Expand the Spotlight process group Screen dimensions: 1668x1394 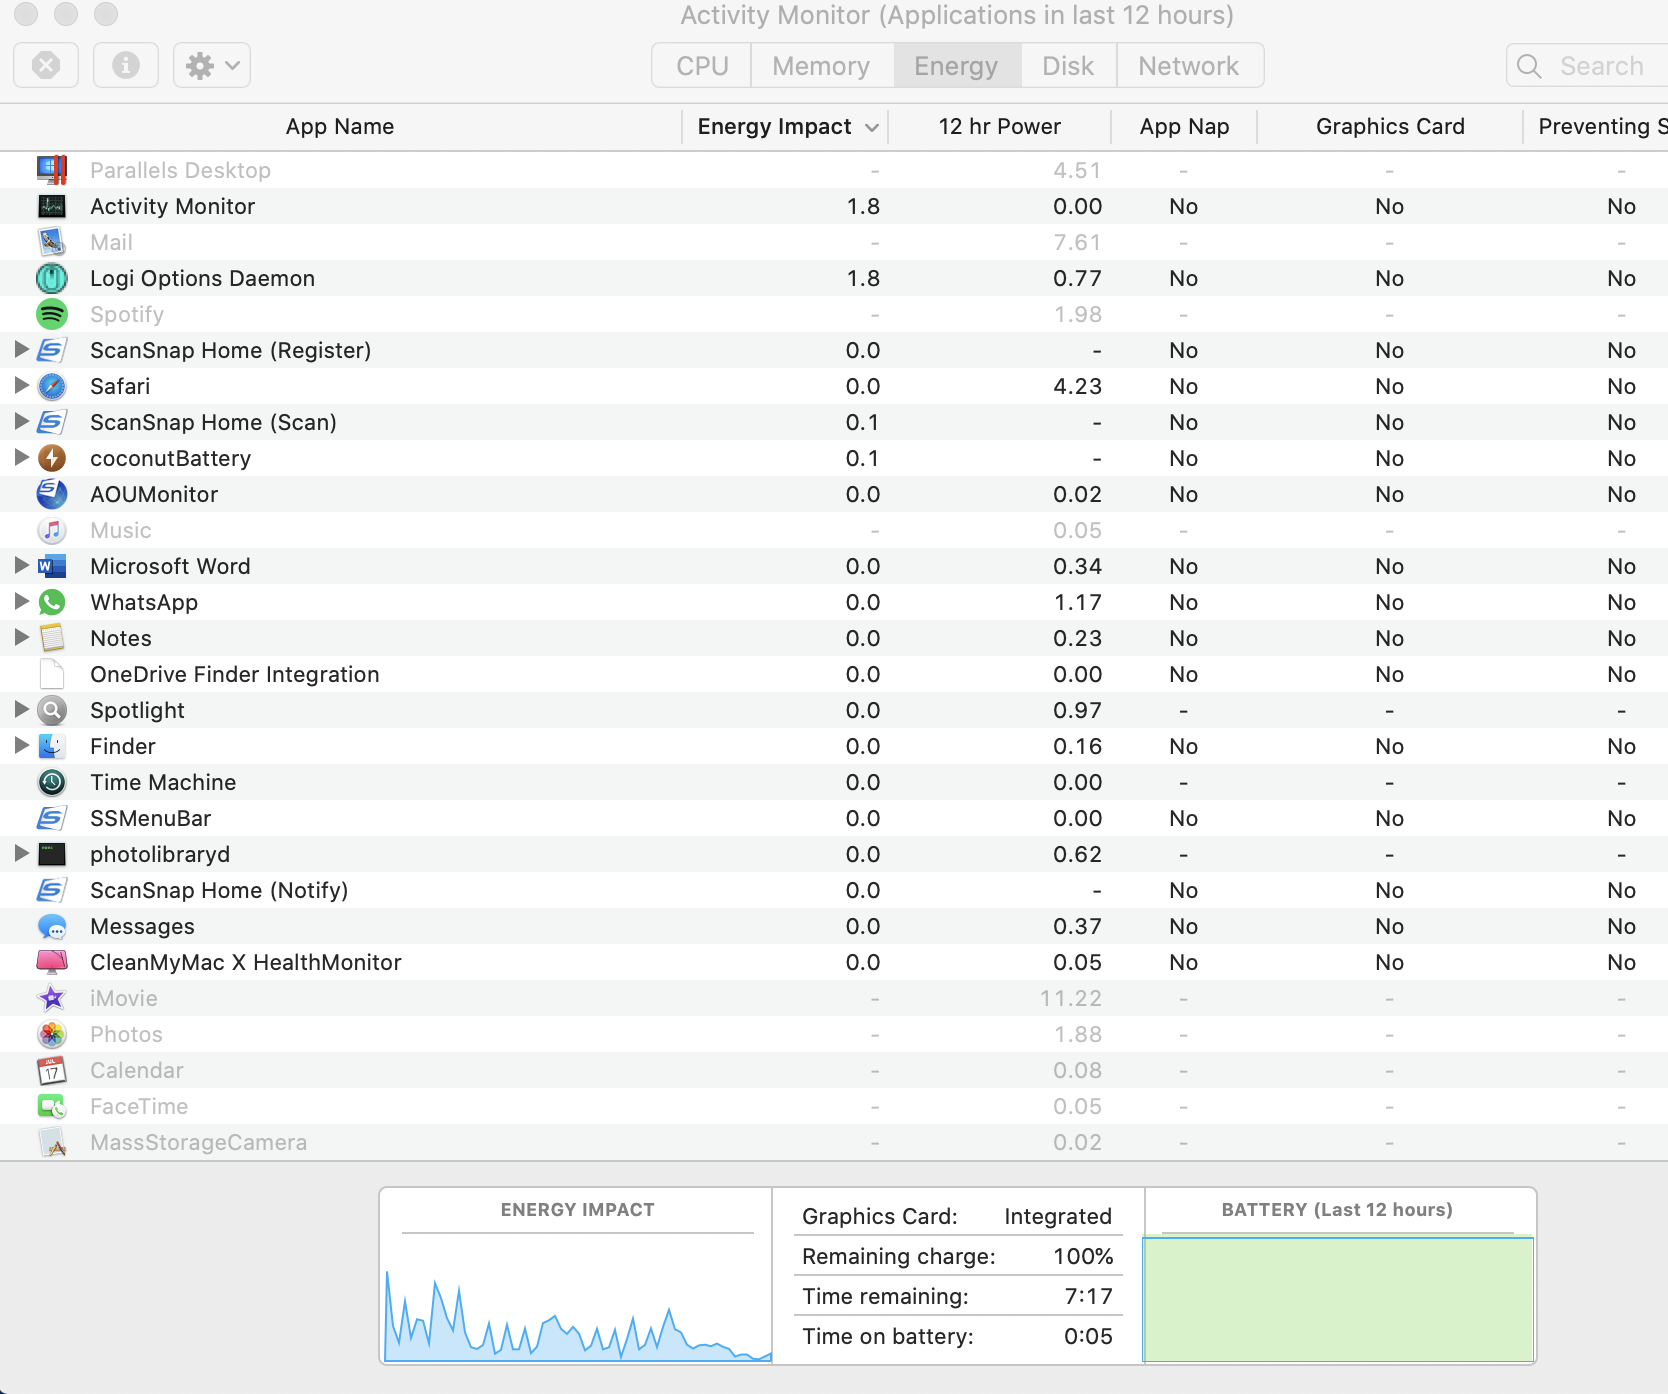(x=21, y=710)
